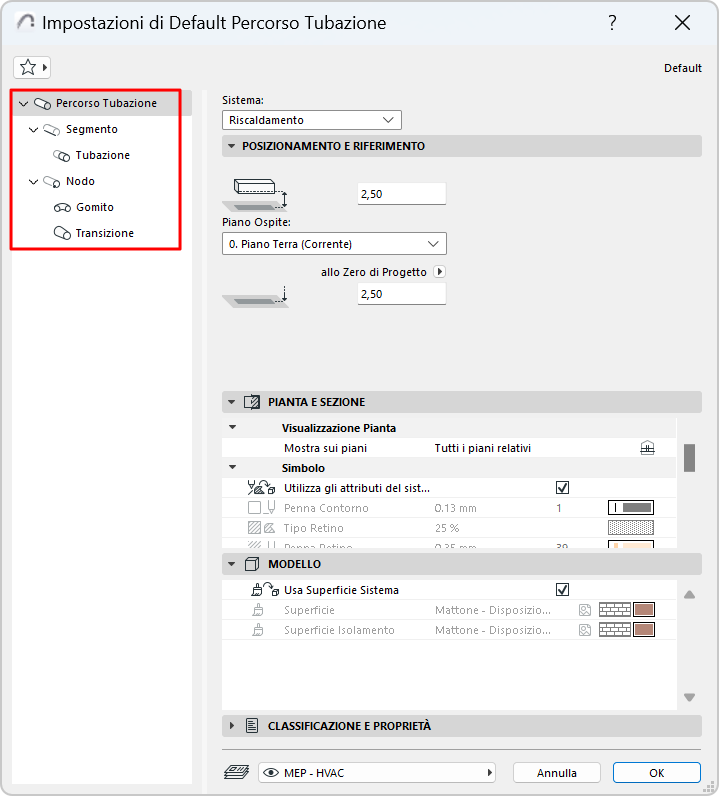719x796 pixels.
Task: Click the Percorso Tubazione pipe icon in tree
Action: [x=42, y=104]
